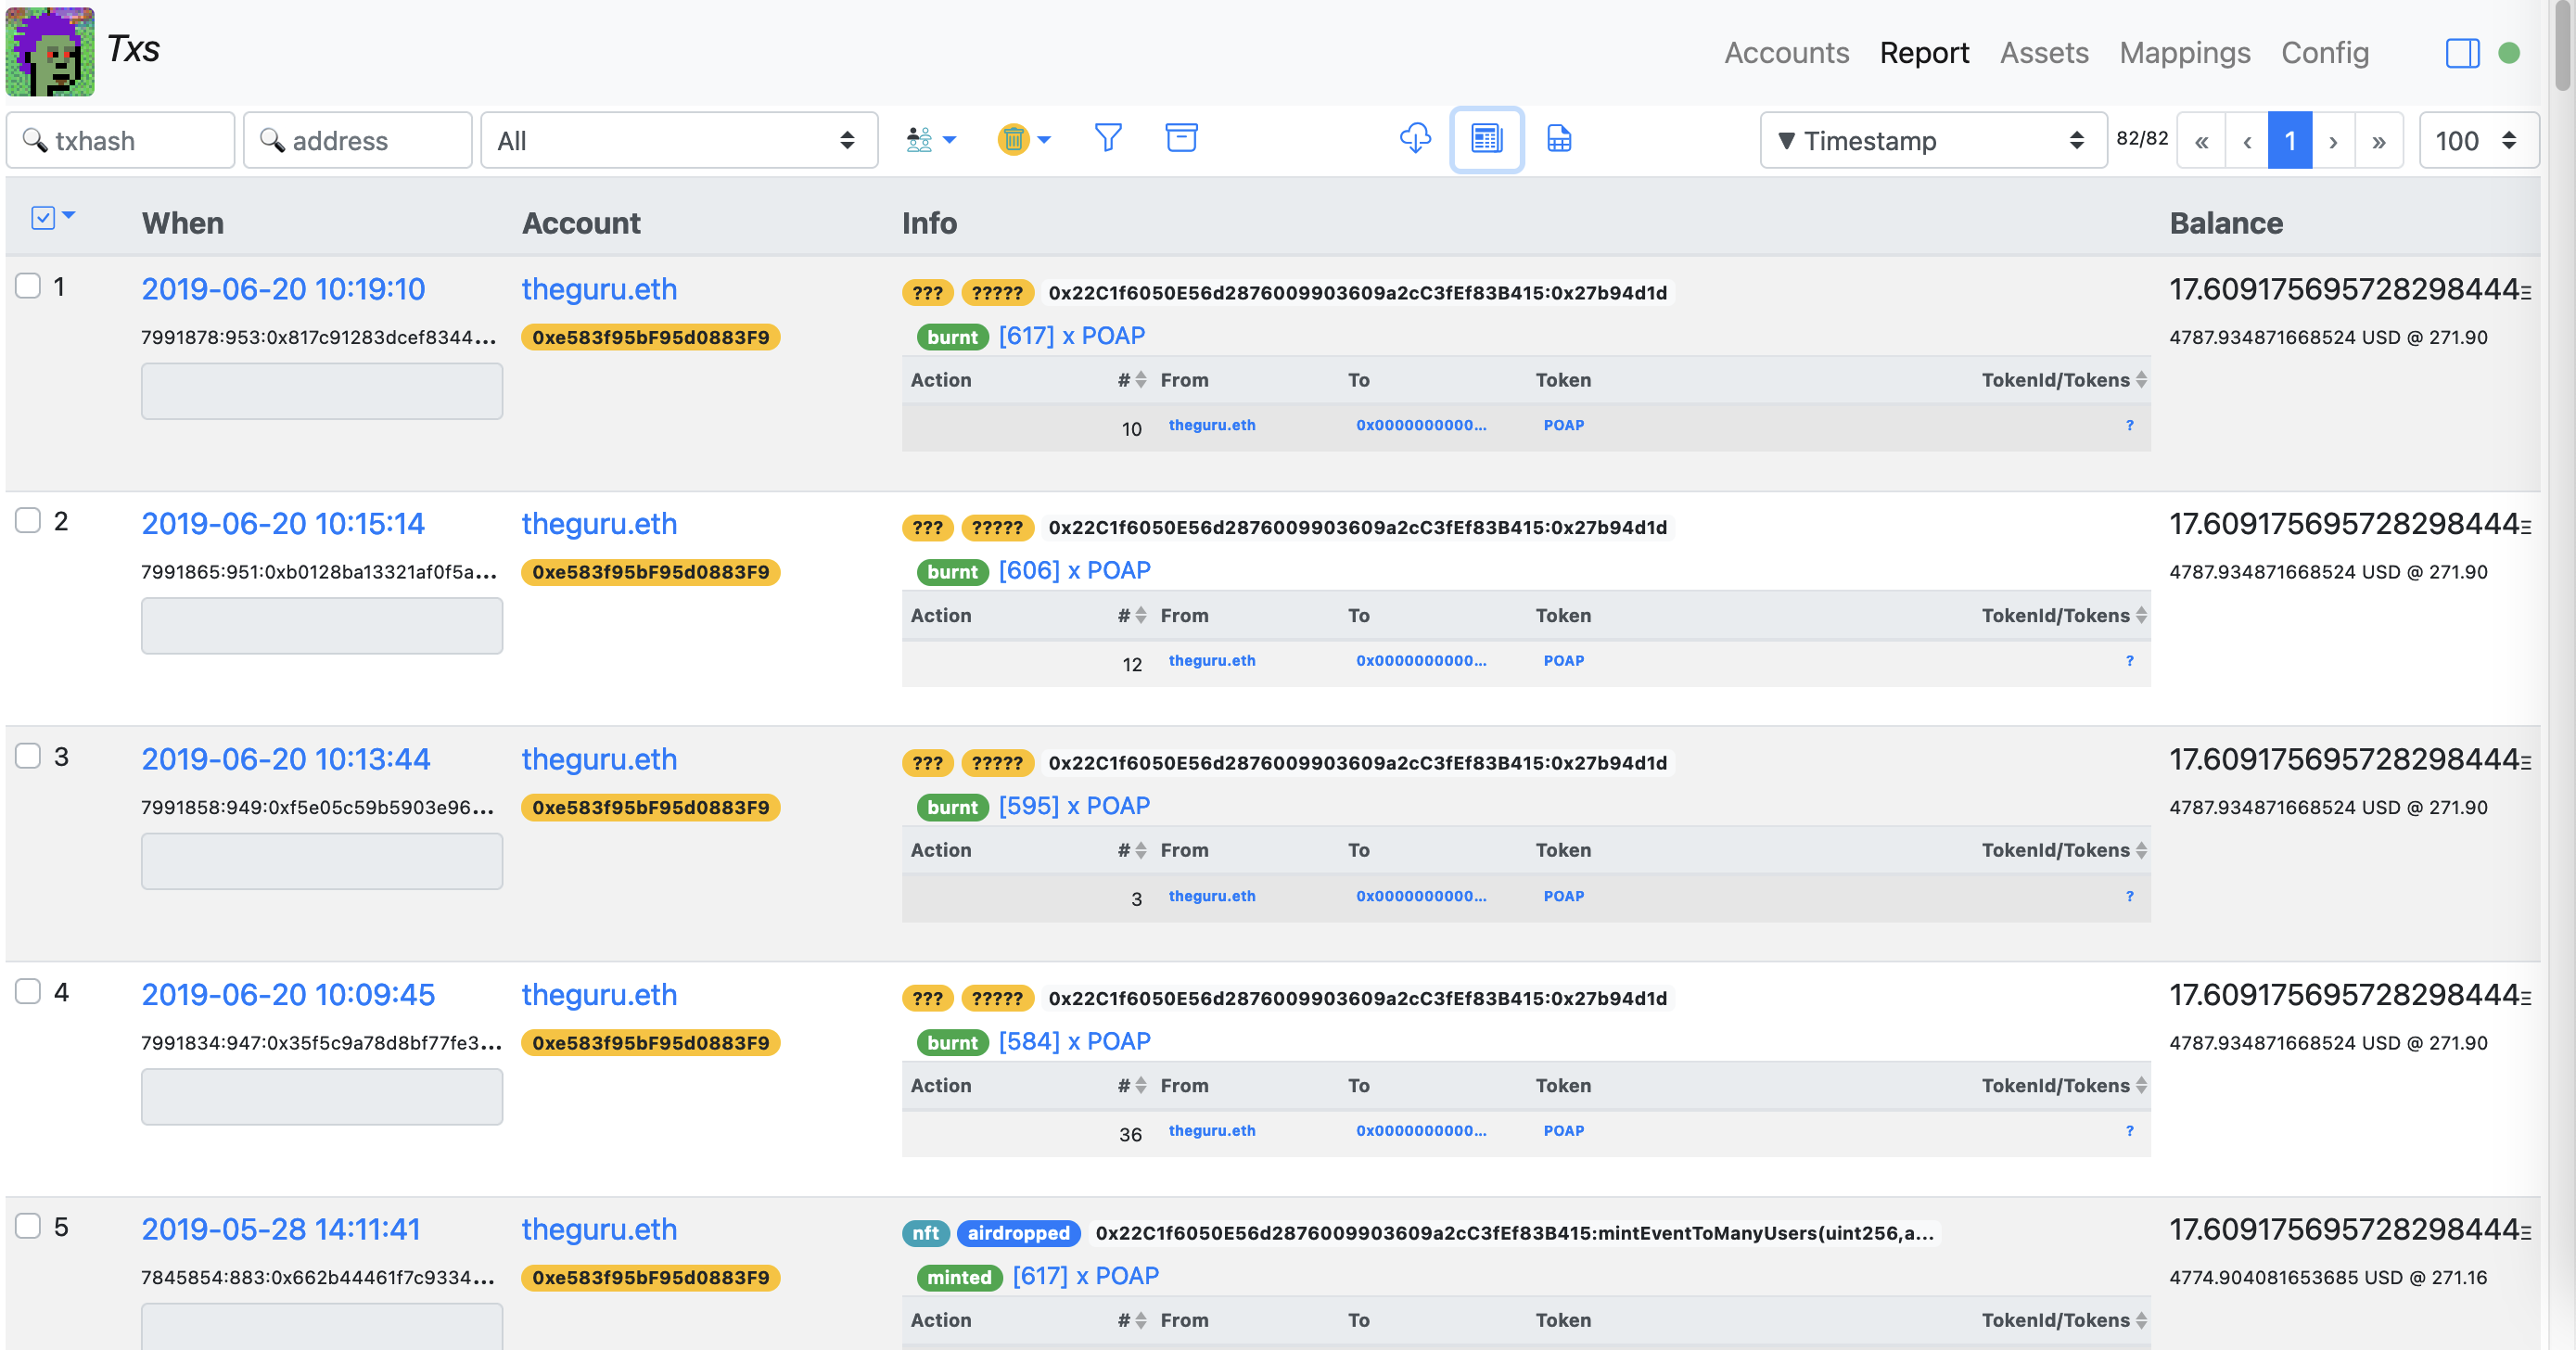Open transaction 2019-06-20 10:15:14
The image size is (2576, 1350).
[x=283, y=524]
